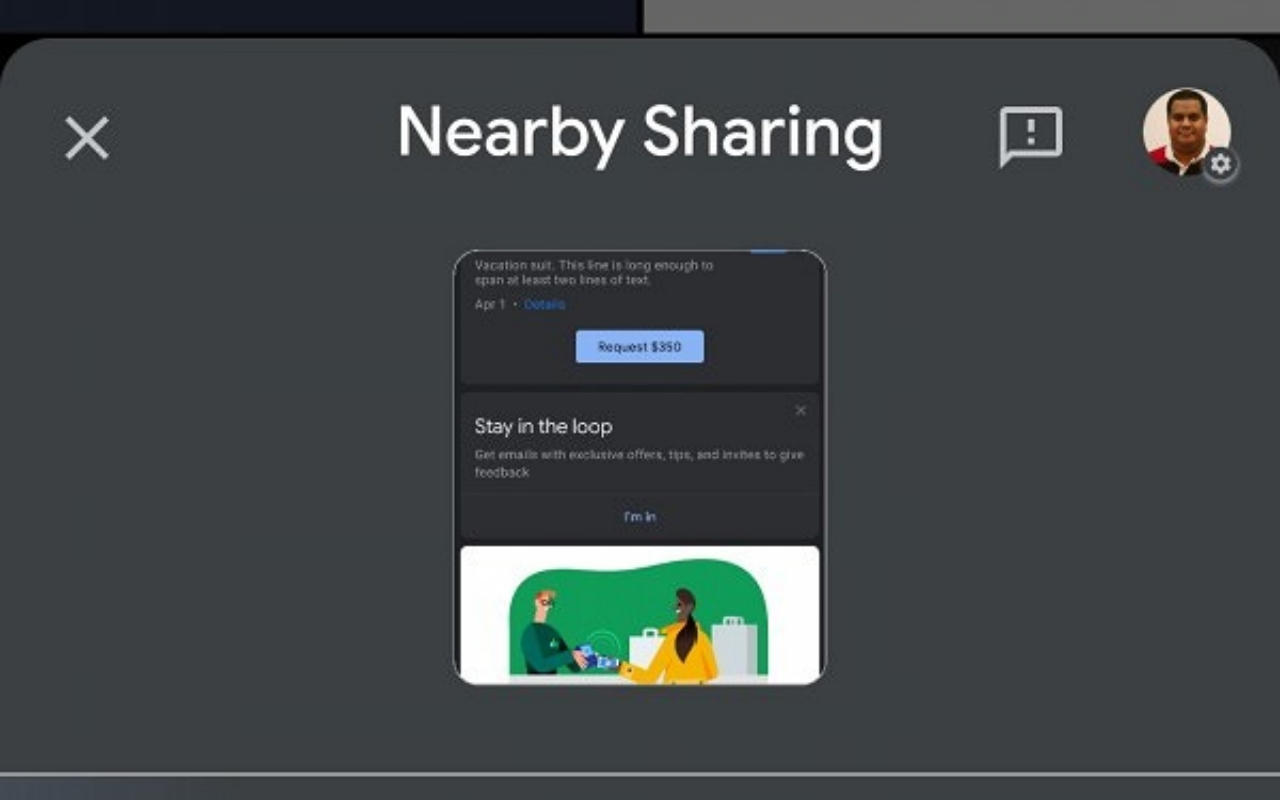Select the Stay in the loop heading
Viewport: 1280px width, 800px height.
pyautogui.click(x=543, y=426)
